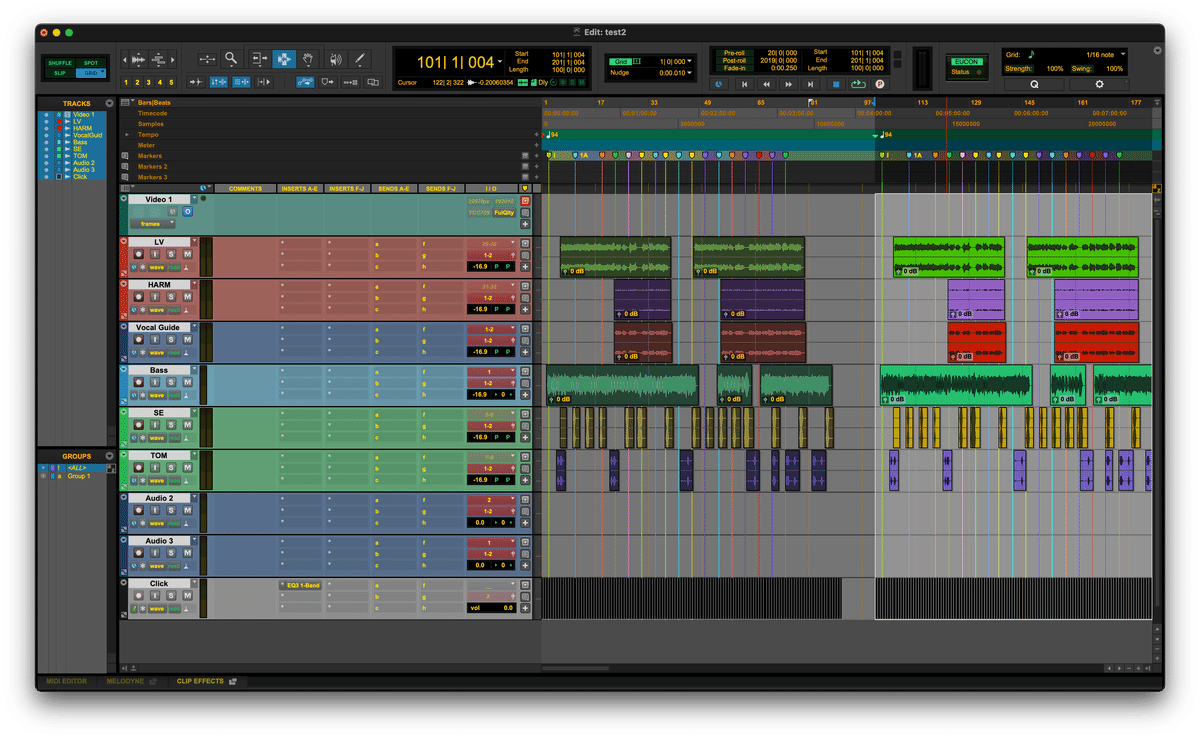The width and height of the screenshot is (1200, 738).
Task: Record-enable the LV track
Action: coord(139,255)
